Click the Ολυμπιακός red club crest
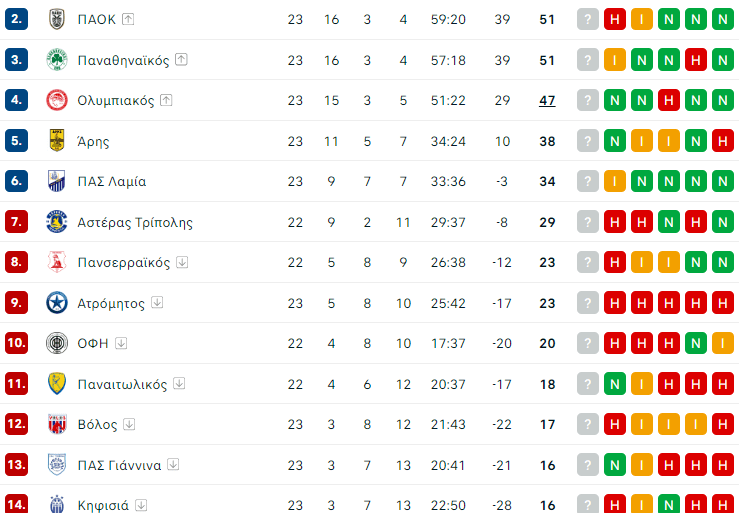The image size is (739, 513). pyautogui.click(x=56, y=100)
